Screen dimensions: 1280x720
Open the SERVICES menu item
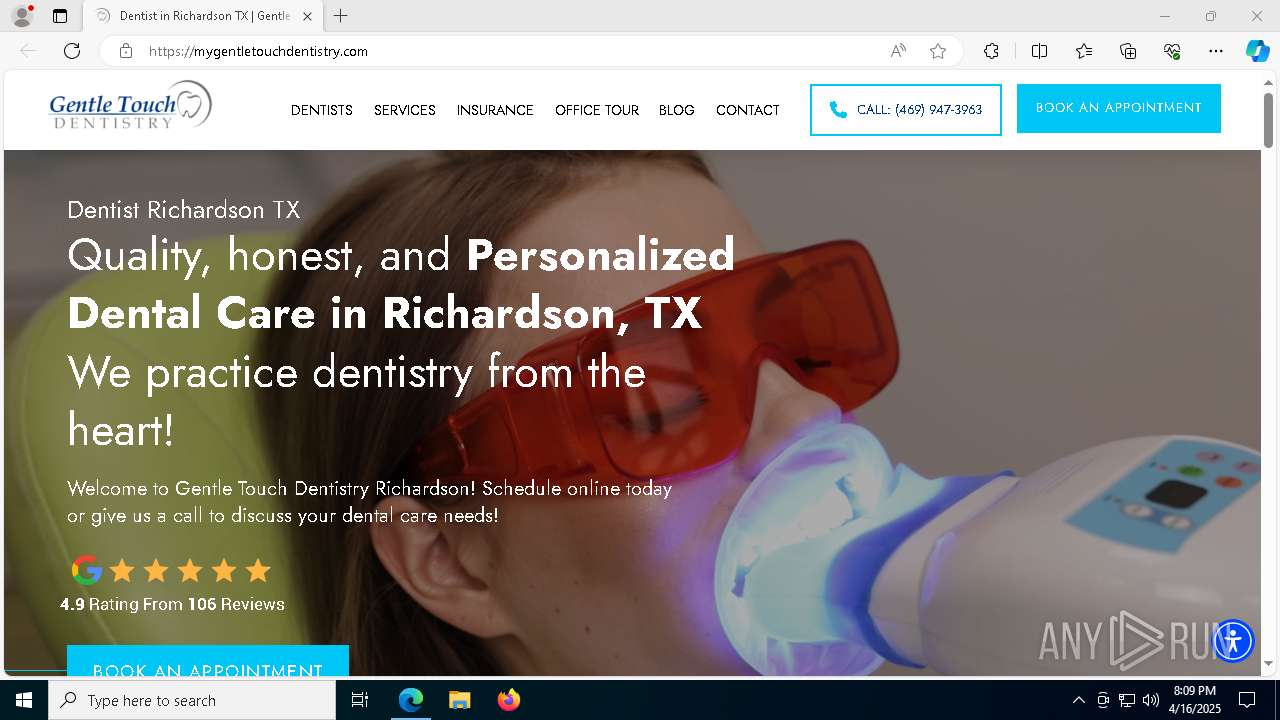click(x=405, y=110)
